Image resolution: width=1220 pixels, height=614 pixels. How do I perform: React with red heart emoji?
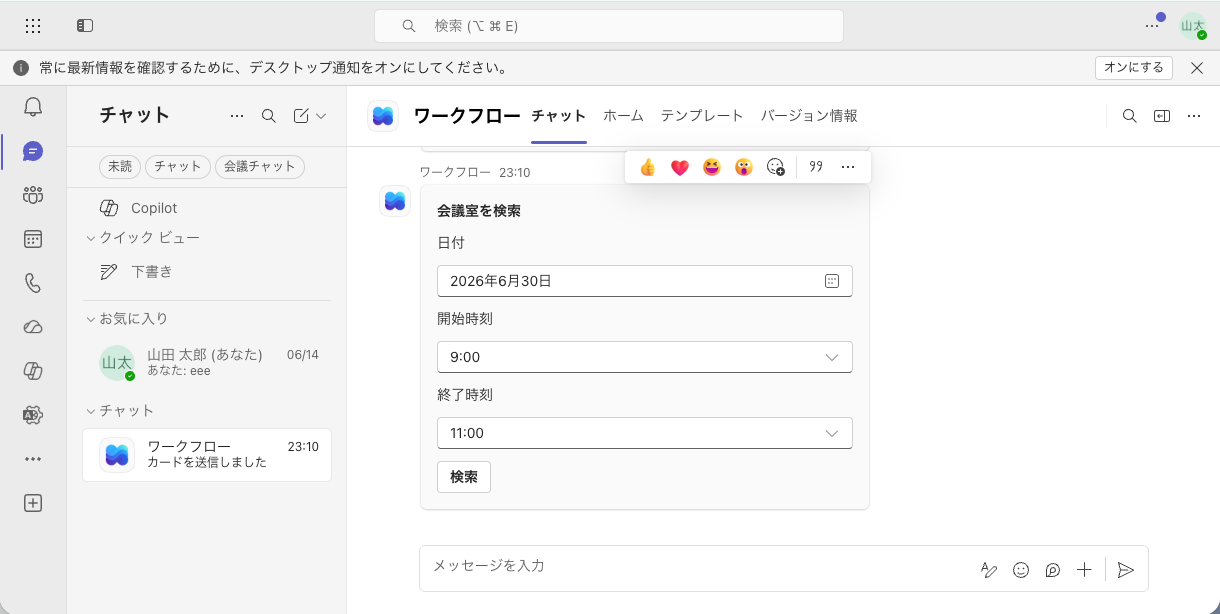point(680,167)
